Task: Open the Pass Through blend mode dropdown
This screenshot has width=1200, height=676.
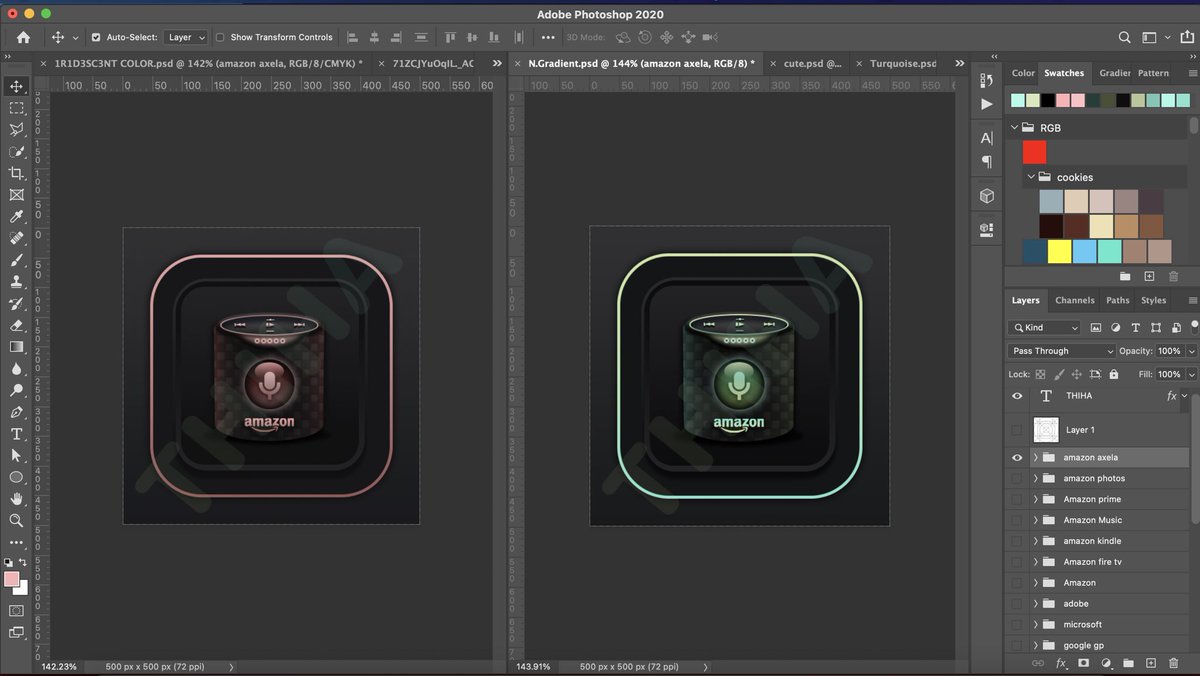Action: 1061,351
